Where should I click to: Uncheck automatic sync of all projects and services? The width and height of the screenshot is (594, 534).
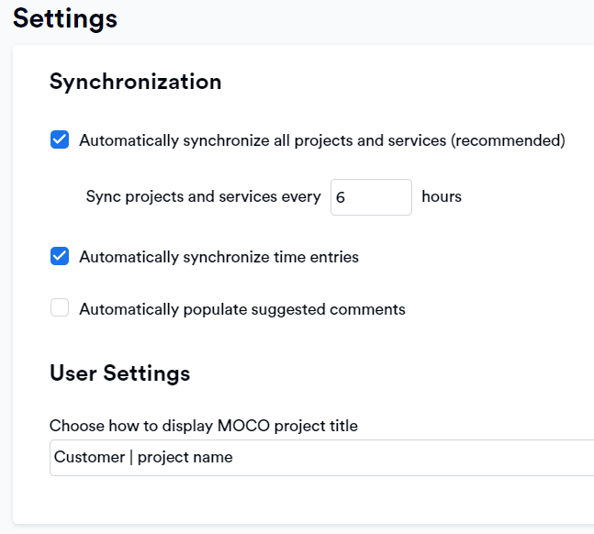[x=59, y=140]
